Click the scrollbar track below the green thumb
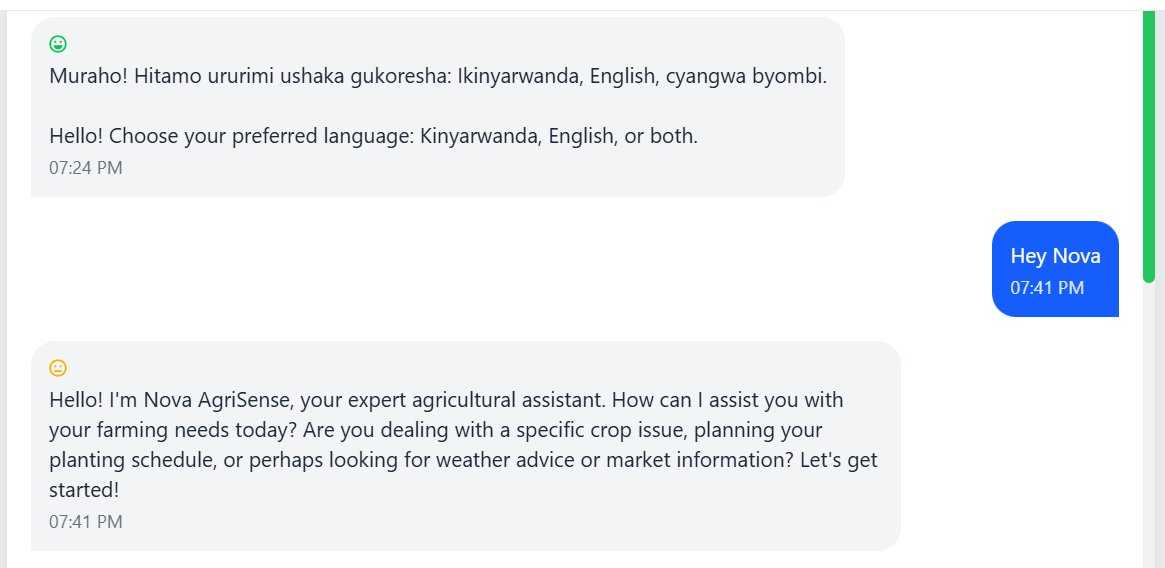 point(1148,420)
